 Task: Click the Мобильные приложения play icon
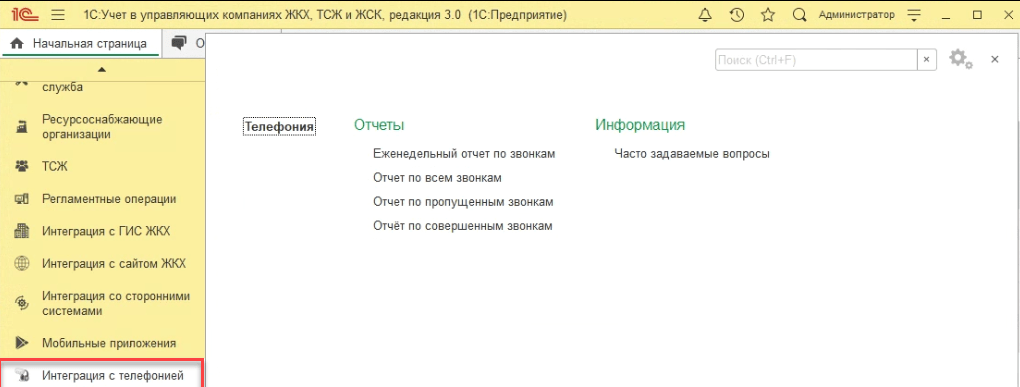point(22,343)
